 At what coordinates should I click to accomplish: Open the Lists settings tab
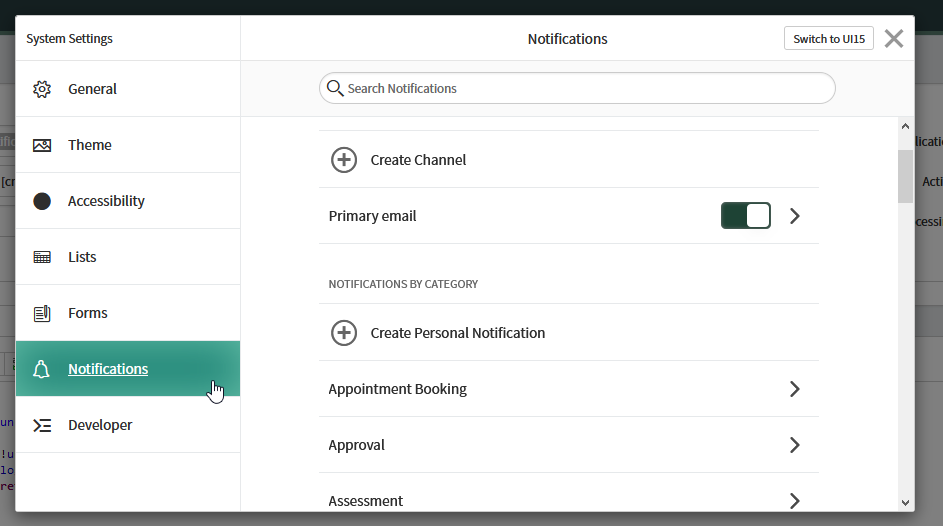tap(128, 257)
